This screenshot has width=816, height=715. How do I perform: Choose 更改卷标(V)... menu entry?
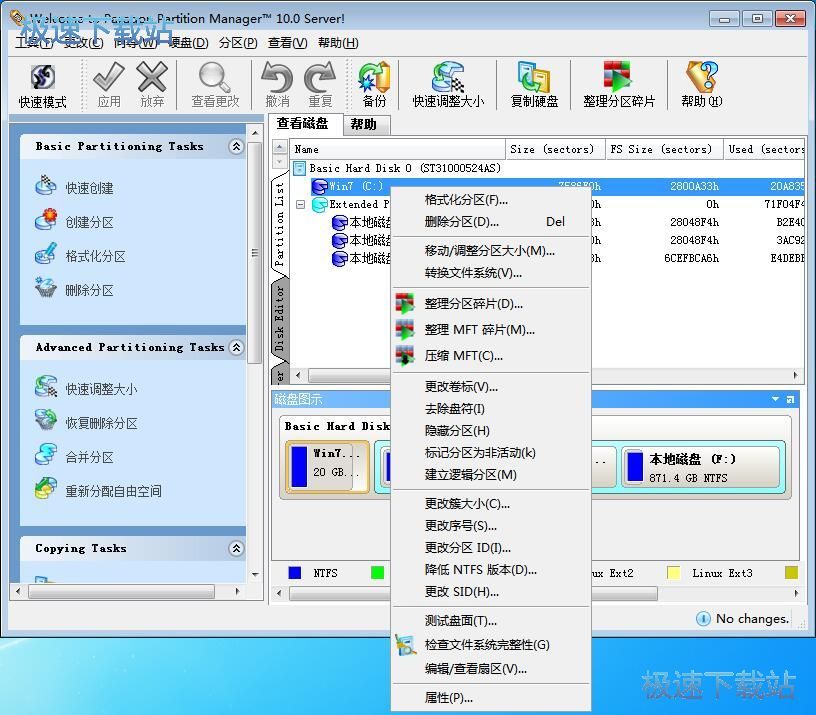point(491,387)
